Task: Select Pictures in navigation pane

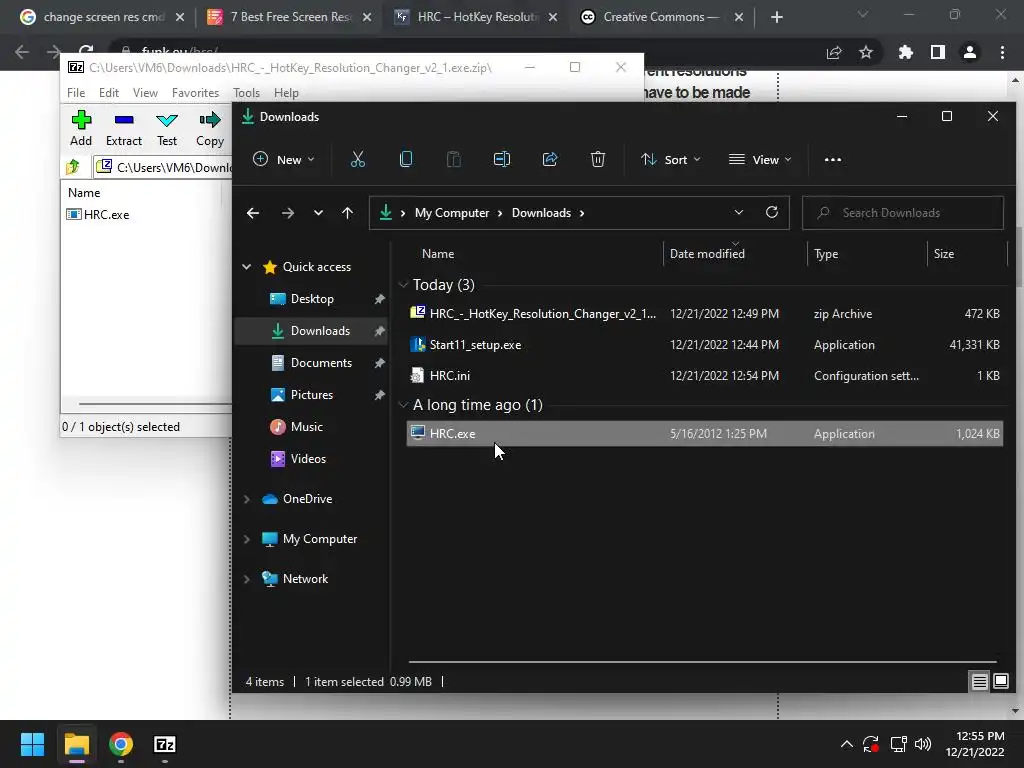Action: point(312,394)
